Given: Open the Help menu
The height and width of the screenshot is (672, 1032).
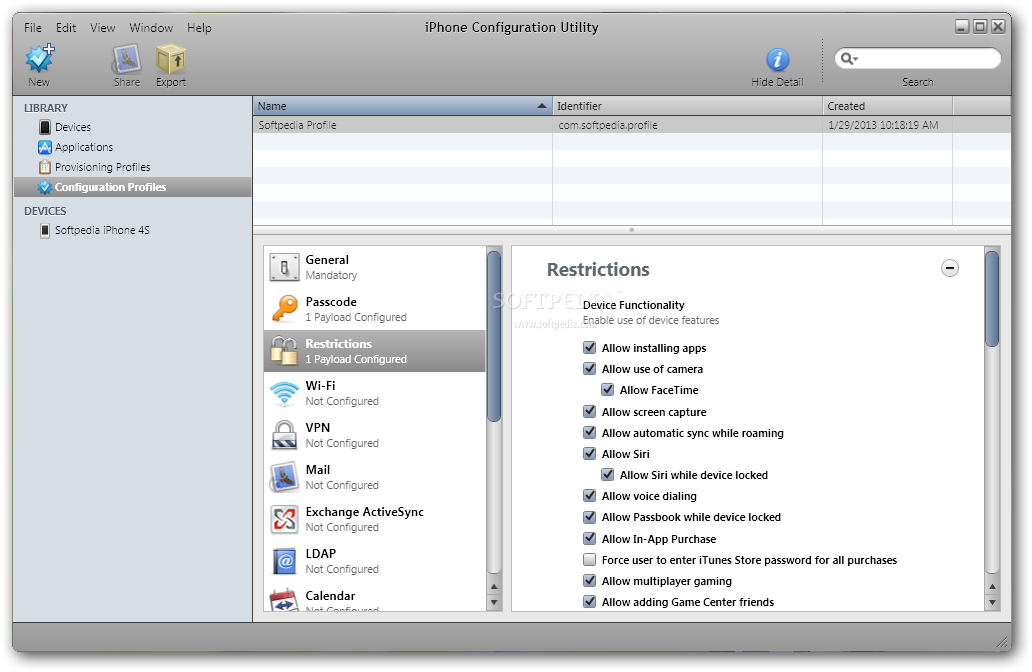Looking at the screenshot, I should click(199, 28).
